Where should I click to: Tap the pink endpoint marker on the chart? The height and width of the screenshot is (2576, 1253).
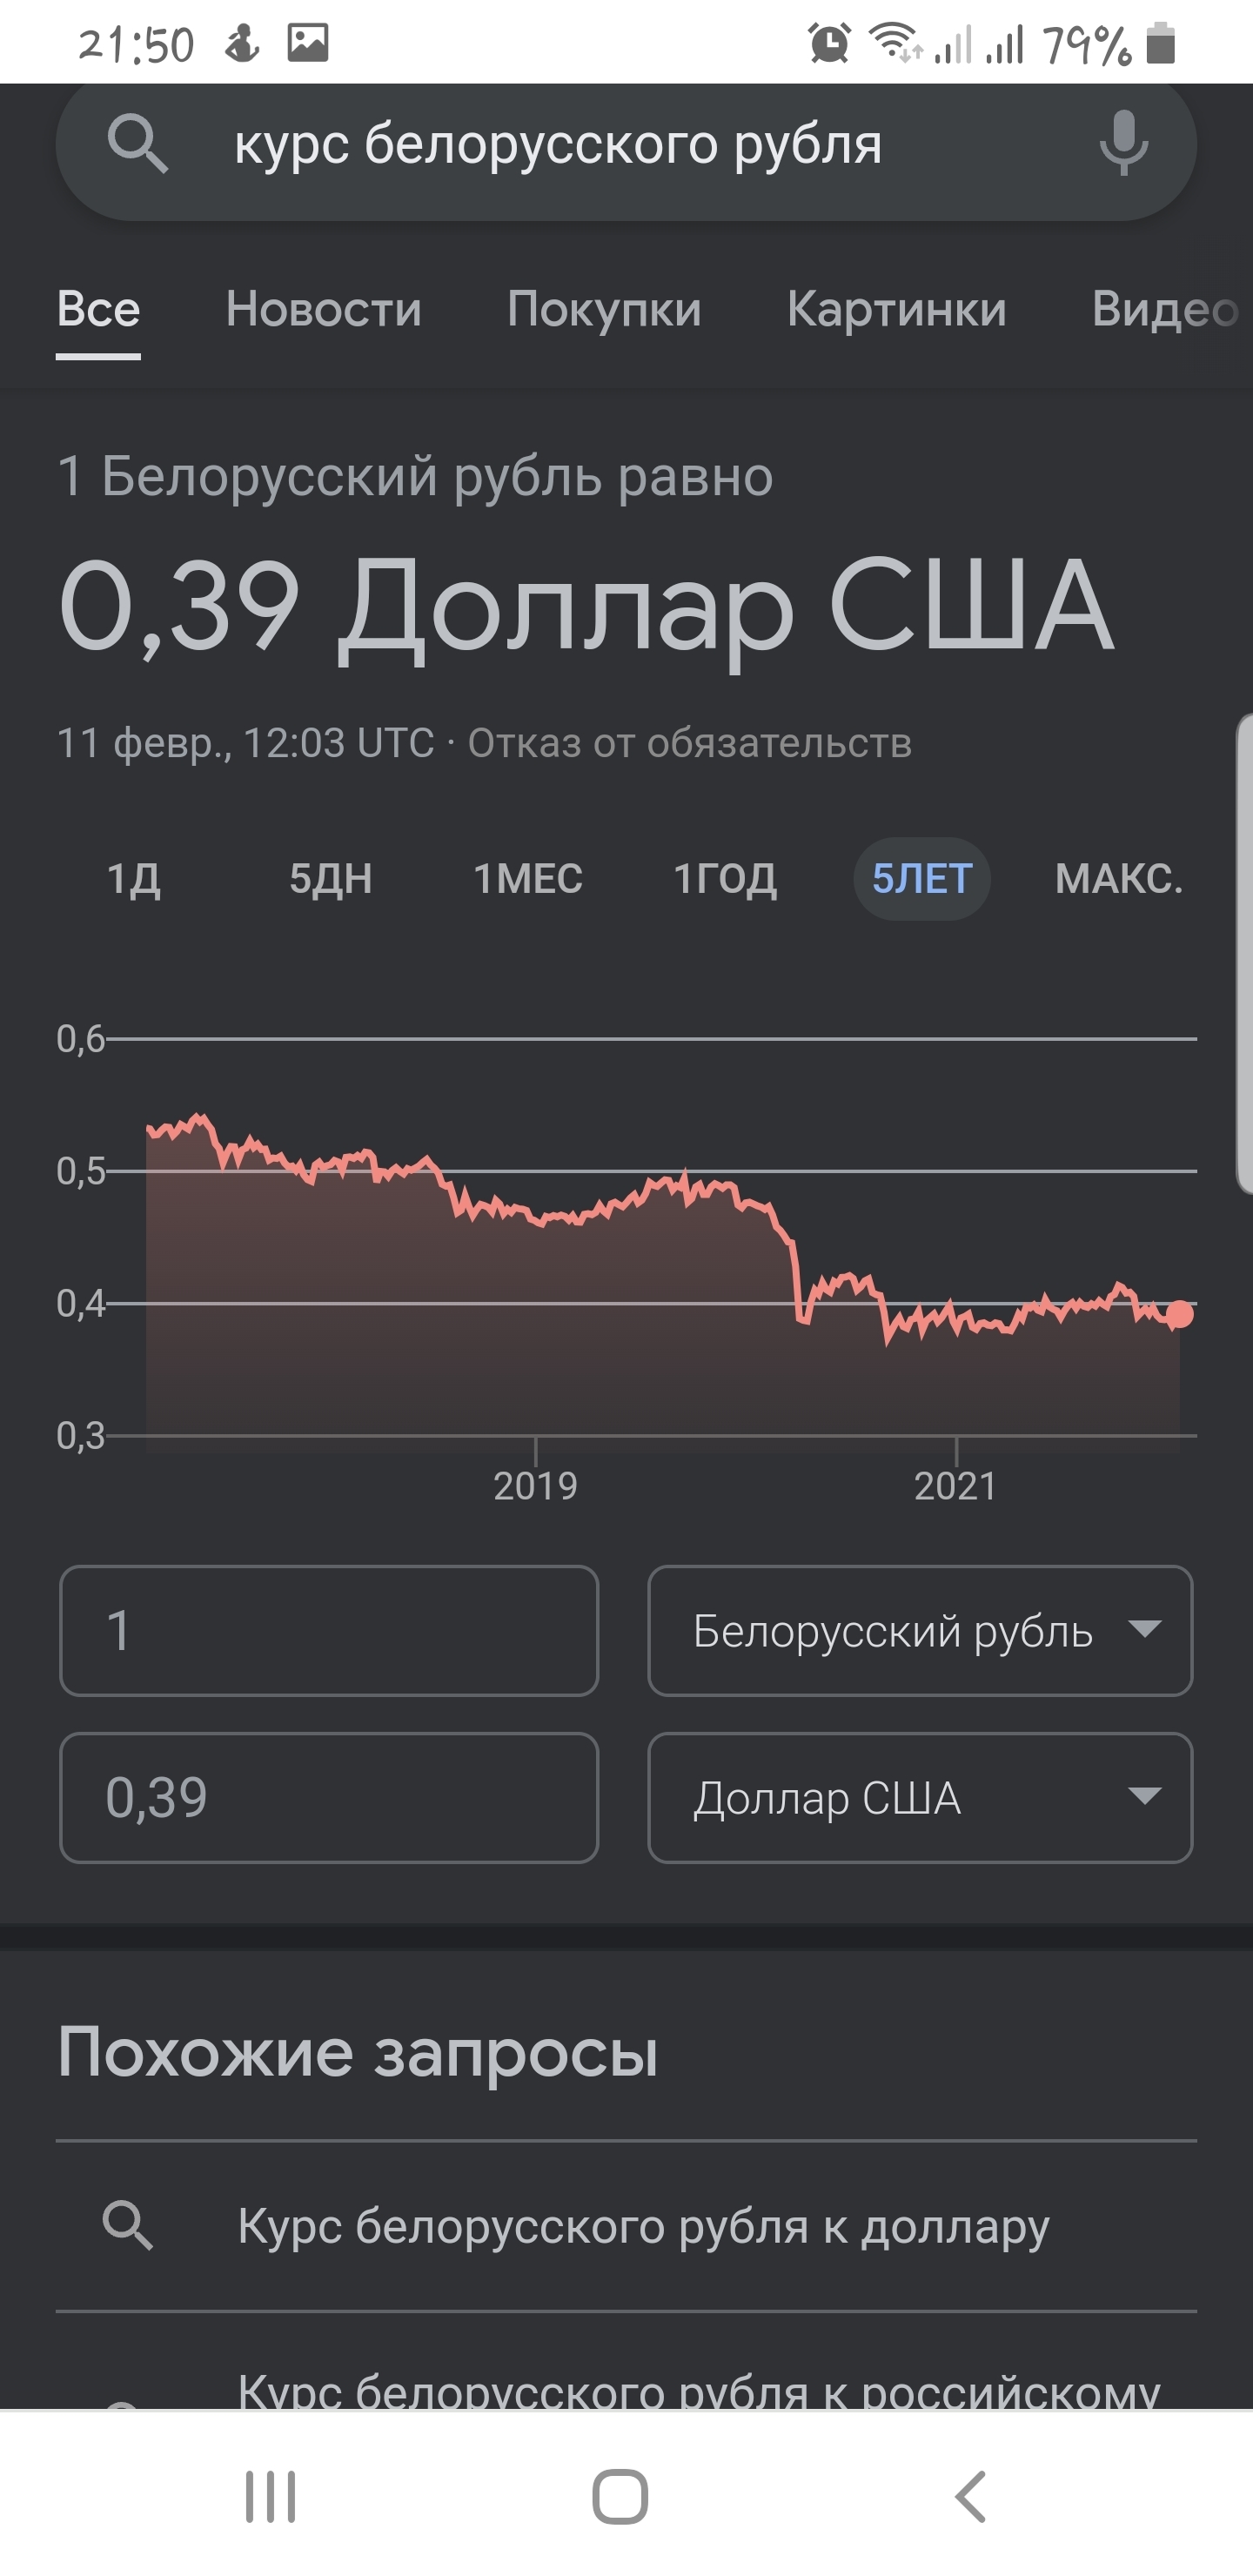[x=1180, y=1314]
